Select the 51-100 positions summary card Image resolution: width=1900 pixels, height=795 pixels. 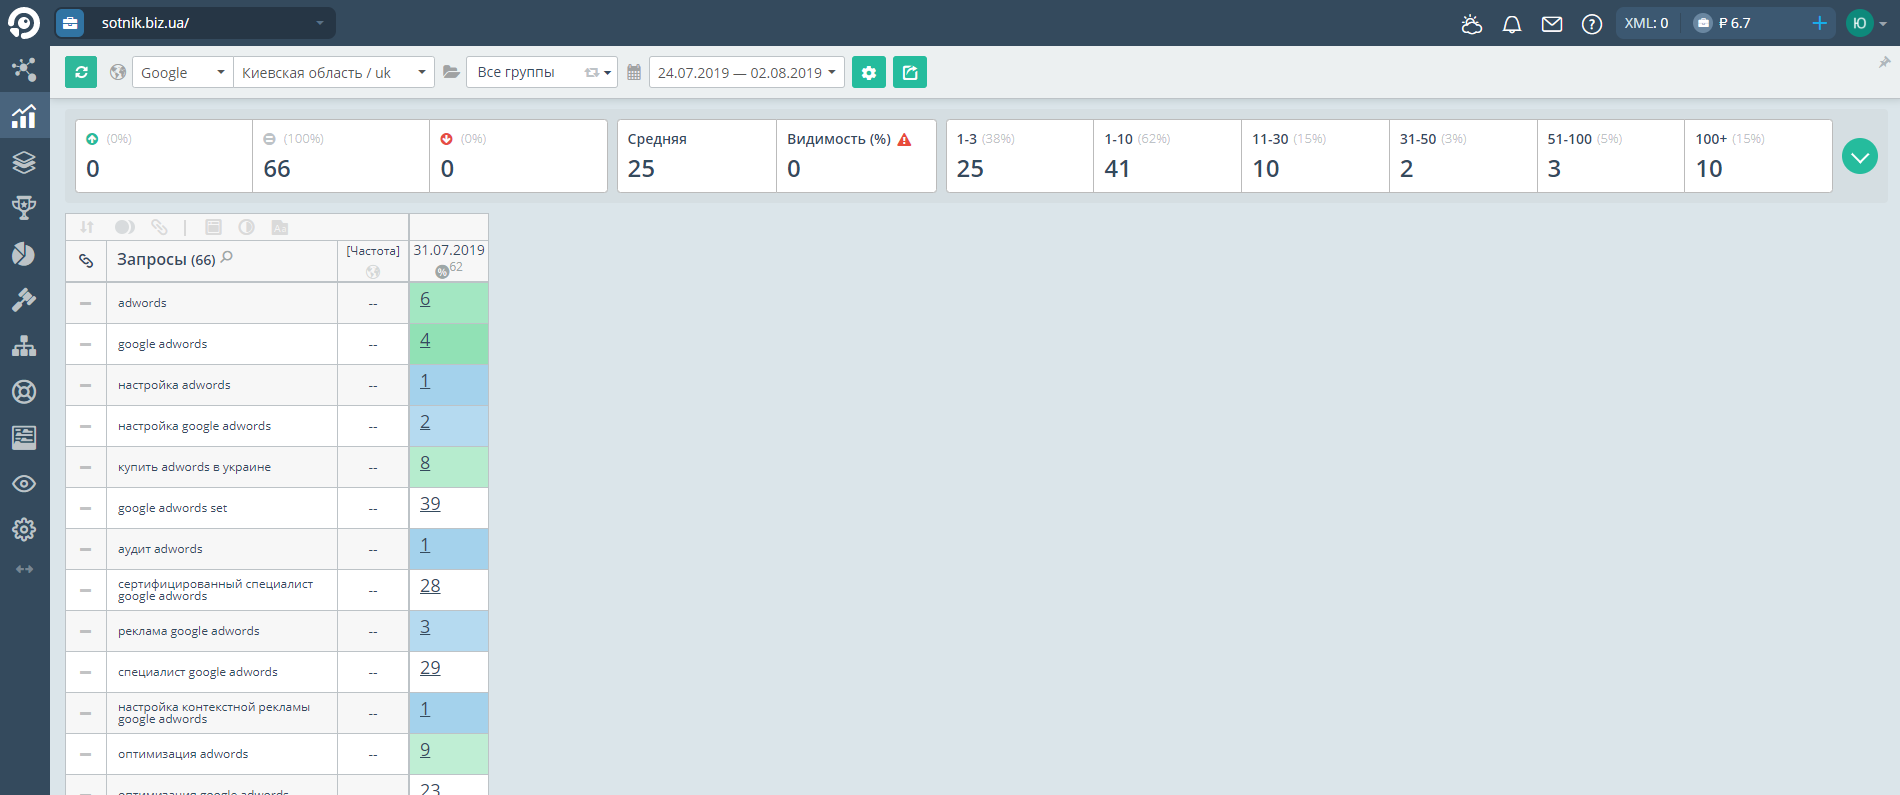pyautogui.click(x=1611, y=156)
